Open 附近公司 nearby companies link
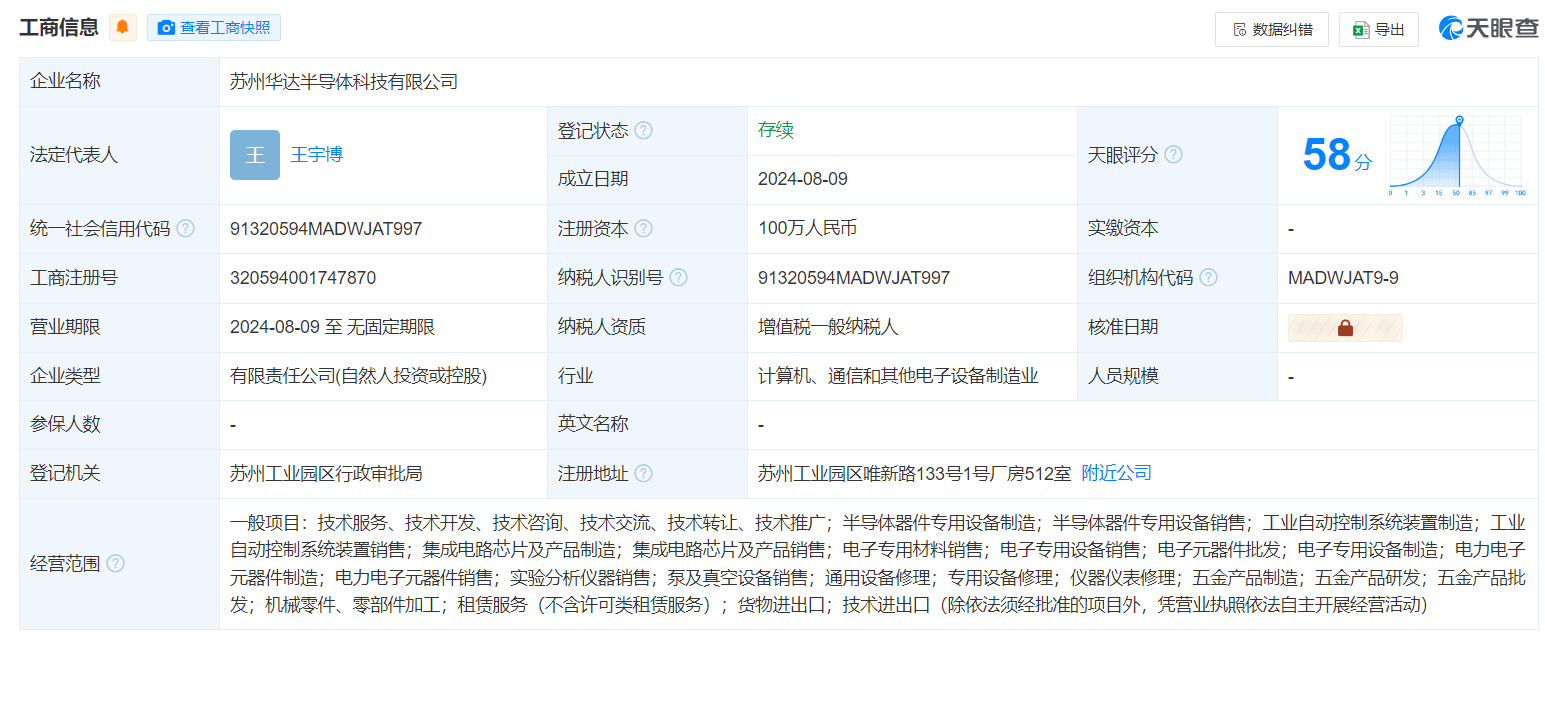The width and height of the screenshot is (1545, 704). 1117,473
